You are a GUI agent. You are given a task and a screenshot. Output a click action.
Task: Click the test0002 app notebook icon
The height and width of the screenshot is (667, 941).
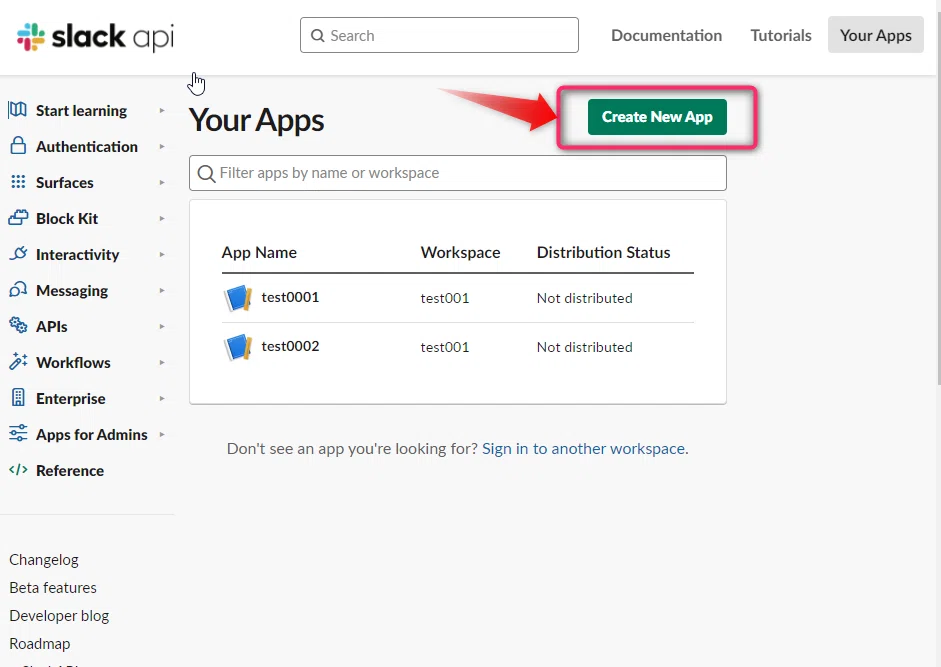pyautogui.click(x=238, y=347)
